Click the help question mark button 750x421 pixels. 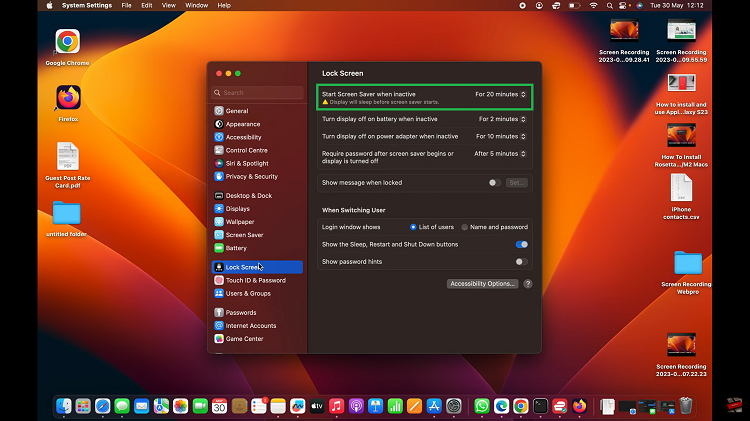point(528,284)
